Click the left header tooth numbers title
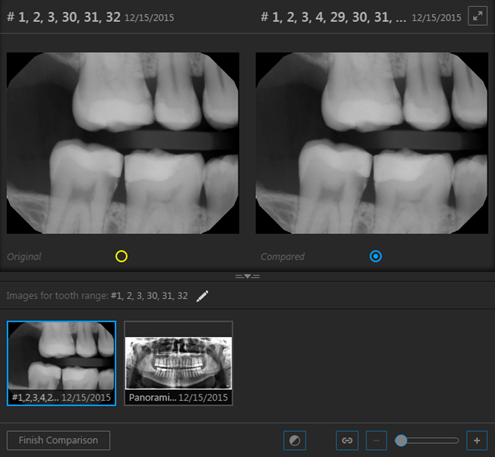This screenshot has width=495, height=457. point(64,17)
